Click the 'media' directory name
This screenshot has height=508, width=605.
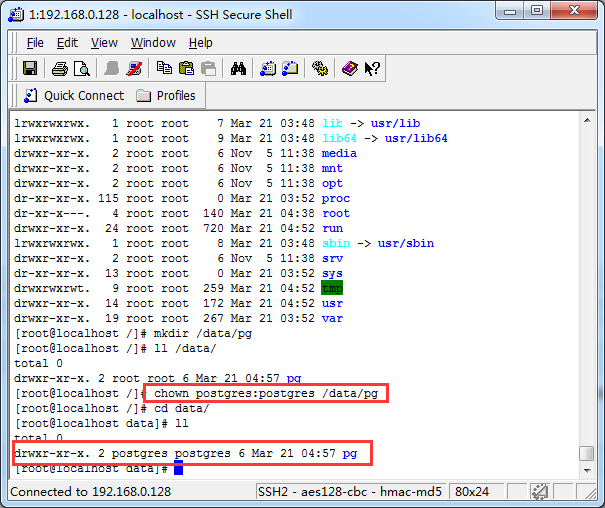339,153
